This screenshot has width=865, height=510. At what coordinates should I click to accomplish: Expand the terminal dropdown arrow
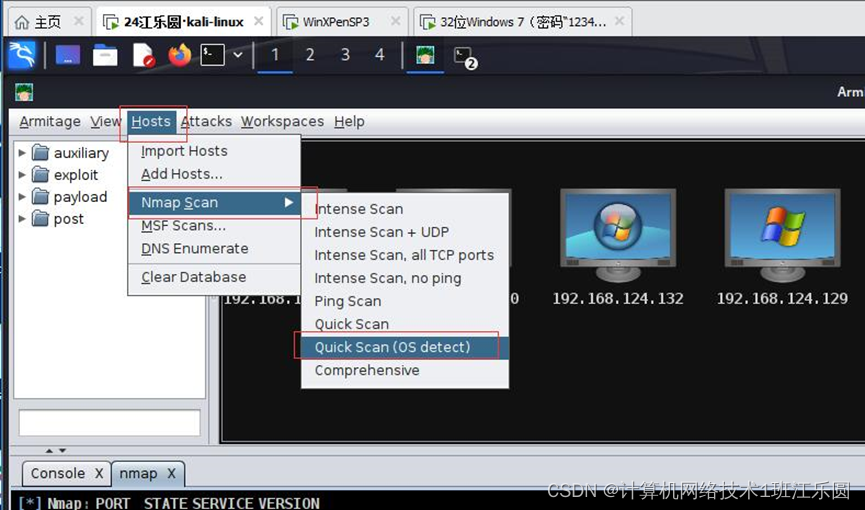pyautogui.click(x=238, y=55)
